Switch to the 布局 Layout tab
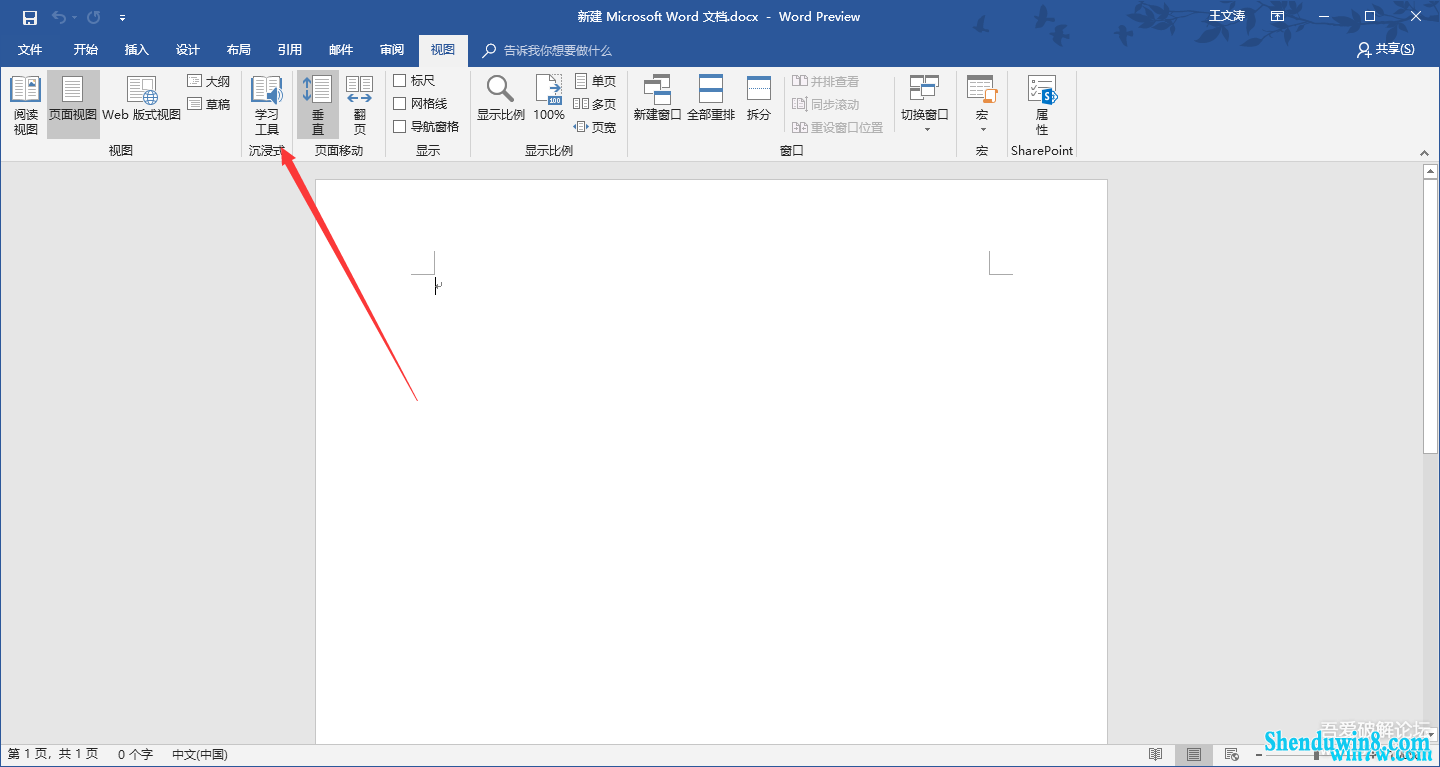 [239, 50]
